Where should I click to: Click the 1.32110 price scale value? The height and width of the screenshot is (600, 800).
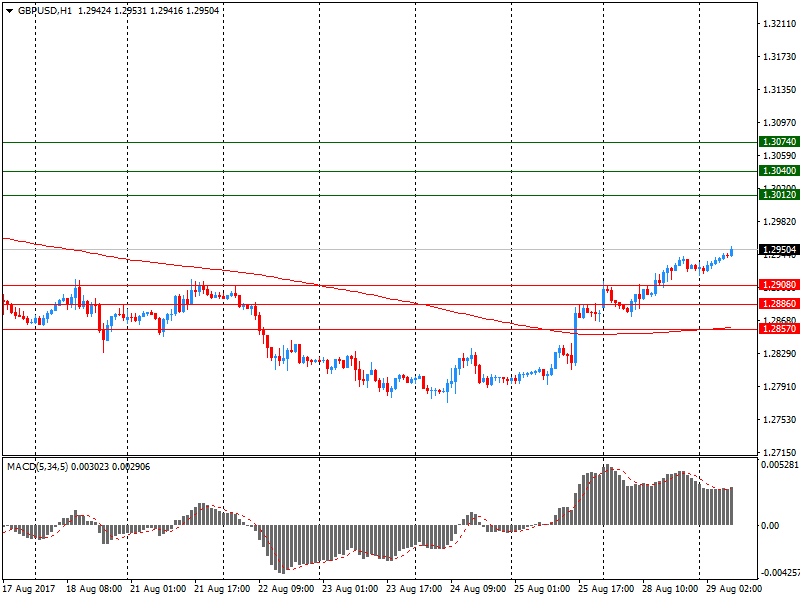(x=779, y=23)
